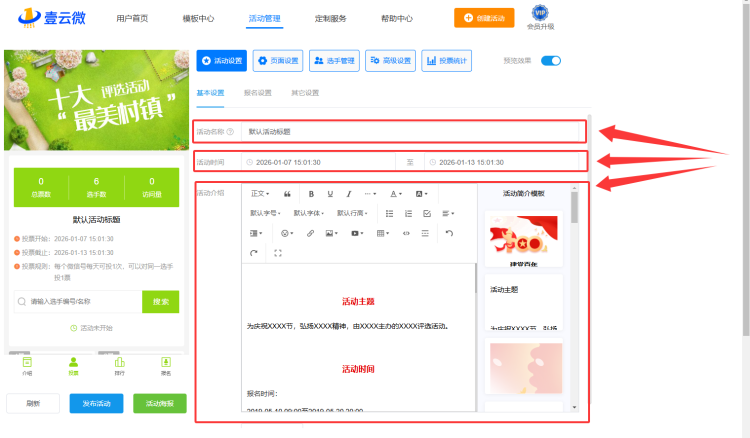Open the 排行 ranking tab icon

click(x=120, y=366)
